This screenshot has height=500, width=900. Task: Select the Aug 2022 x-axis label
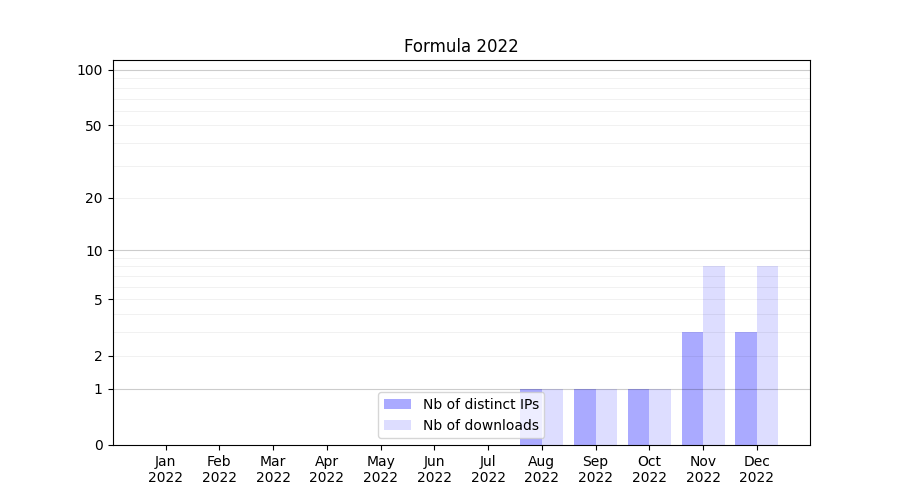pos(541,469)
